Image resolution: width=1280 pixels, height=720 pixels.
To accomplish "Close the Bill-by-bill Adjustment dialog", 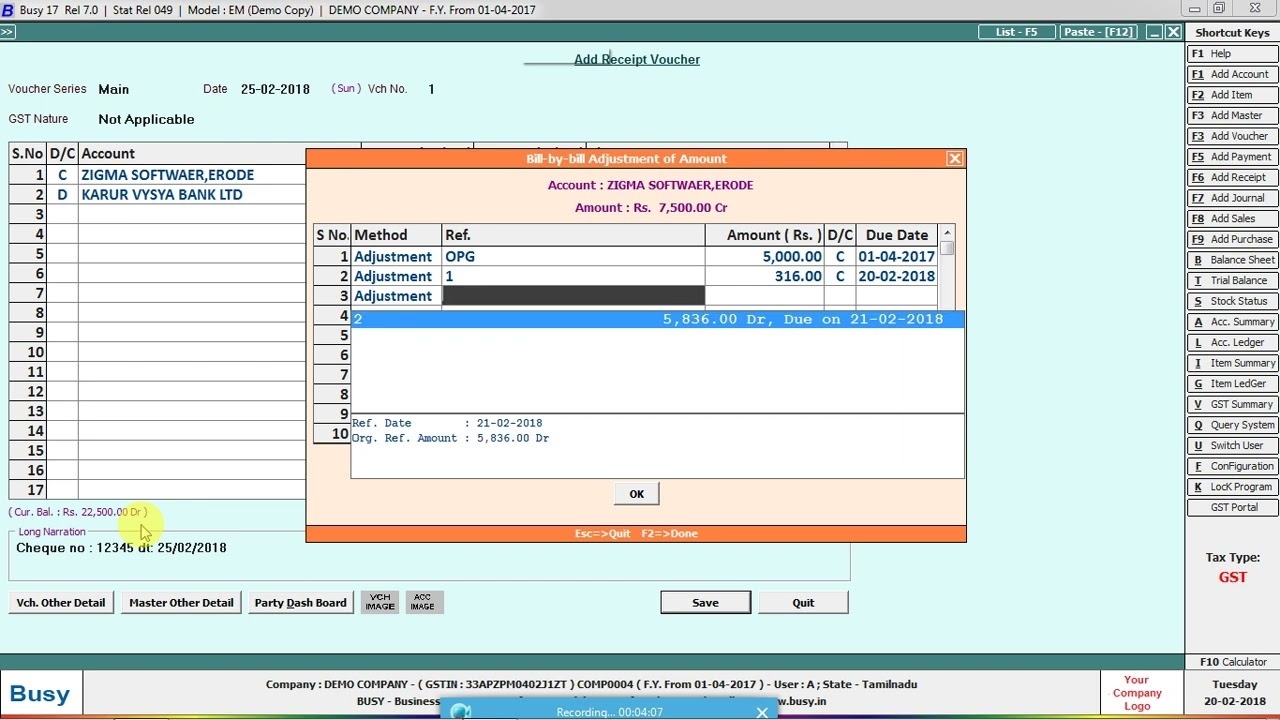I will [x=955, y=159].
